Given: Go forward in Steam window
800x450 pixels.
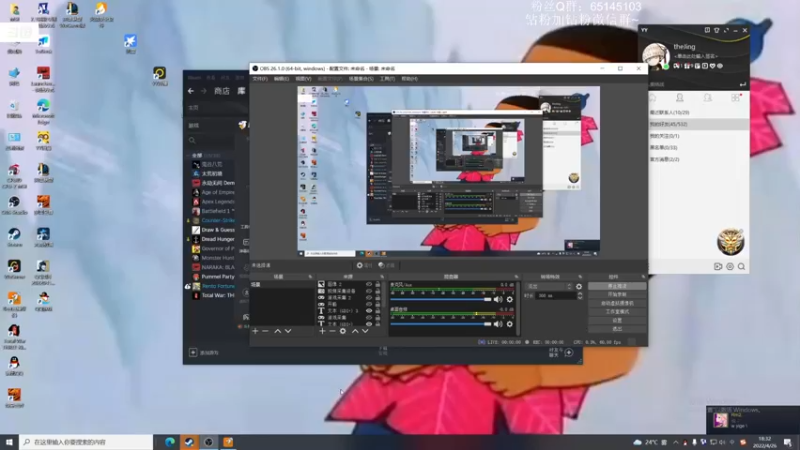Looking at the screenshot, I should [x=204, y=91].
